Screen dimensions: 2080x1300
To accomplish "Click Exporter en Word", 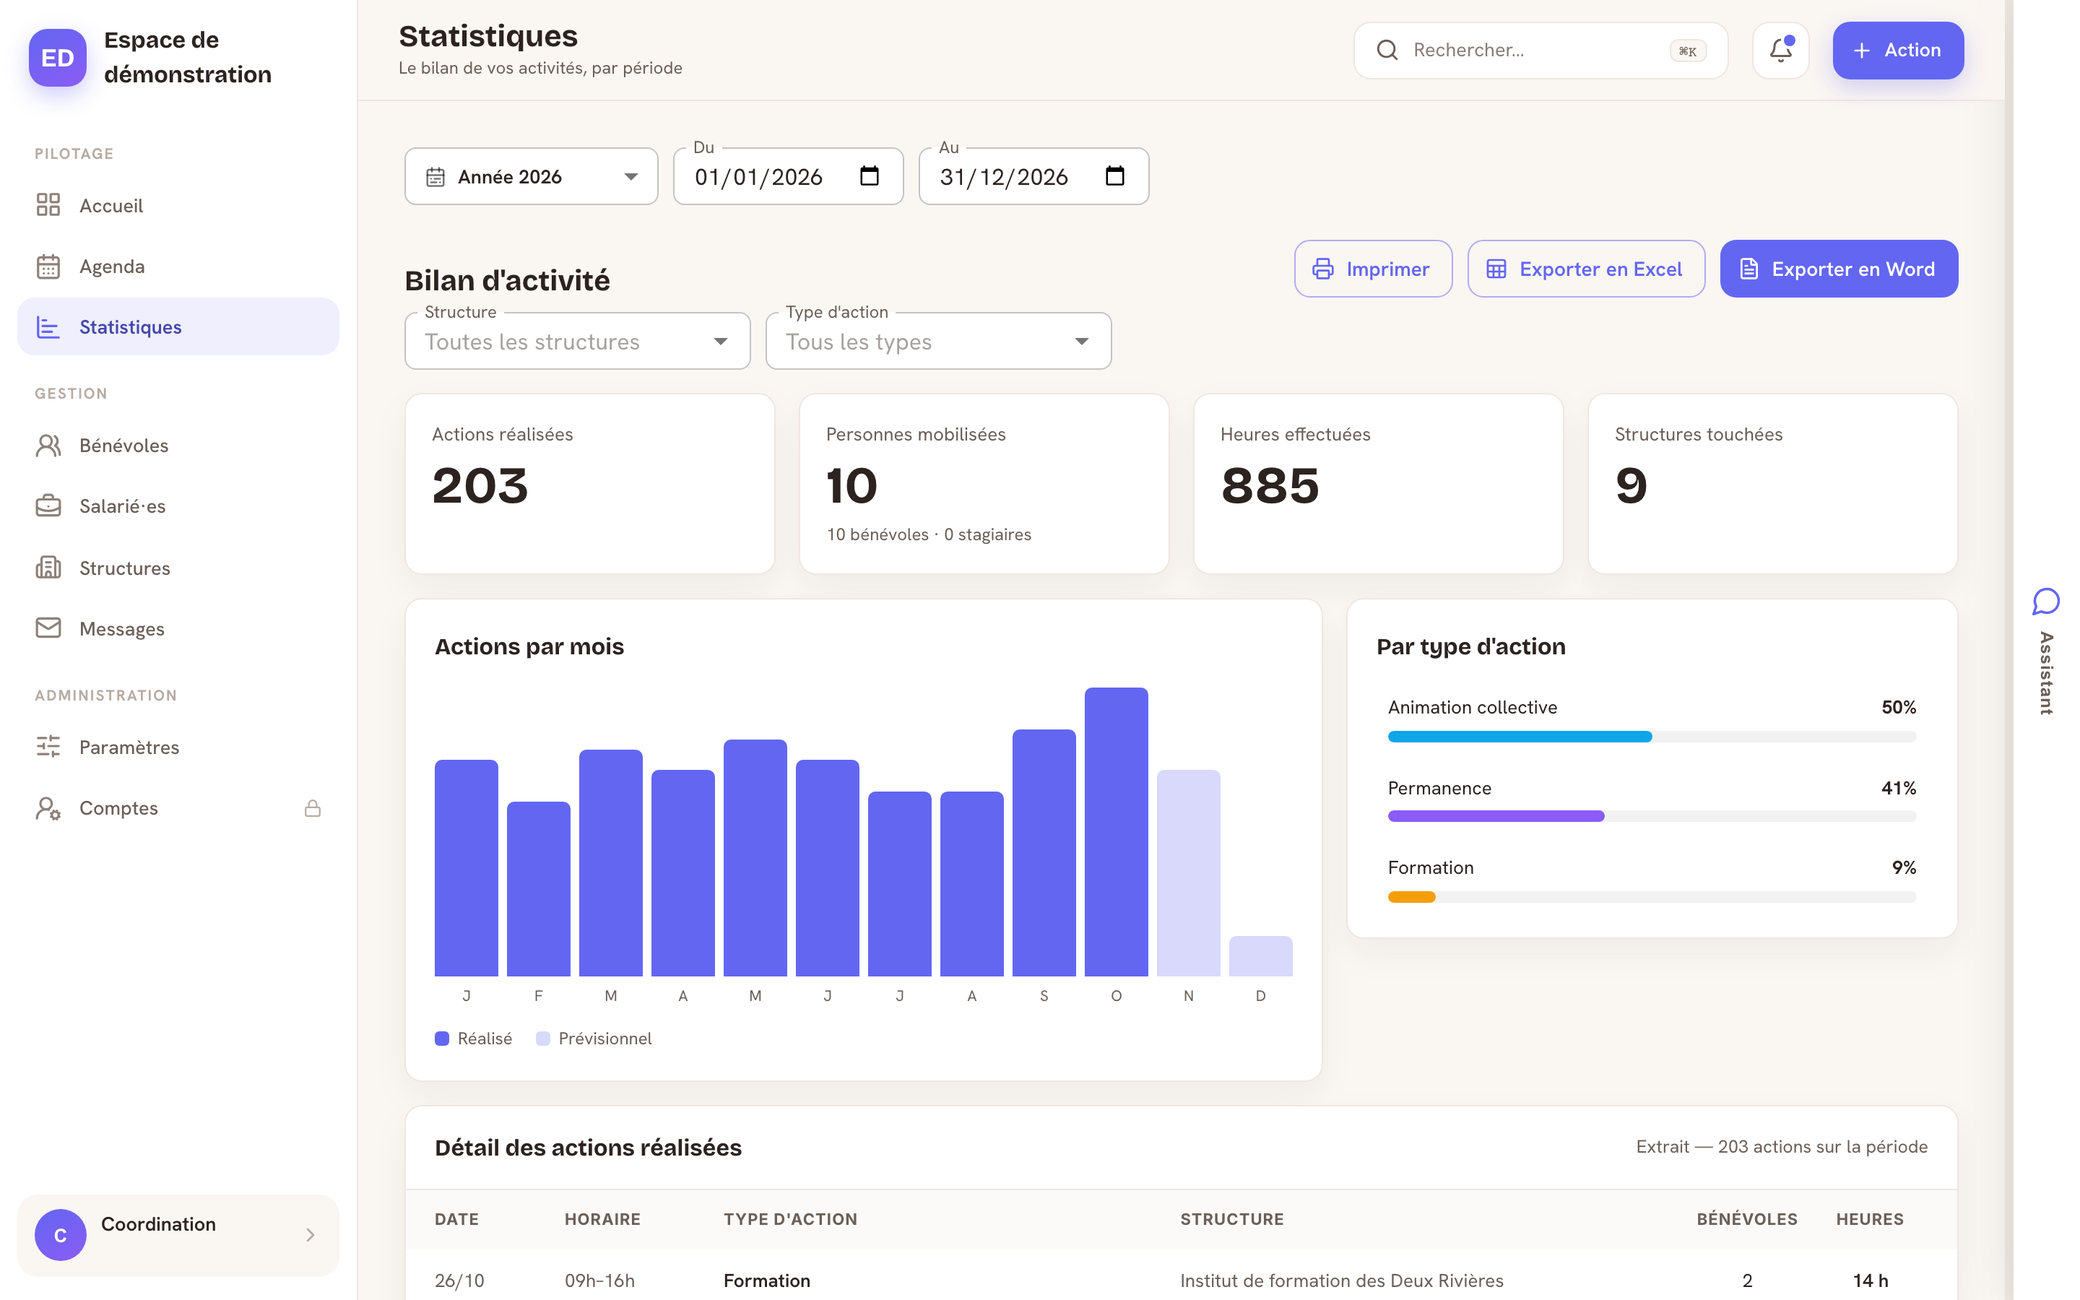I will [x=1839, y=269].
